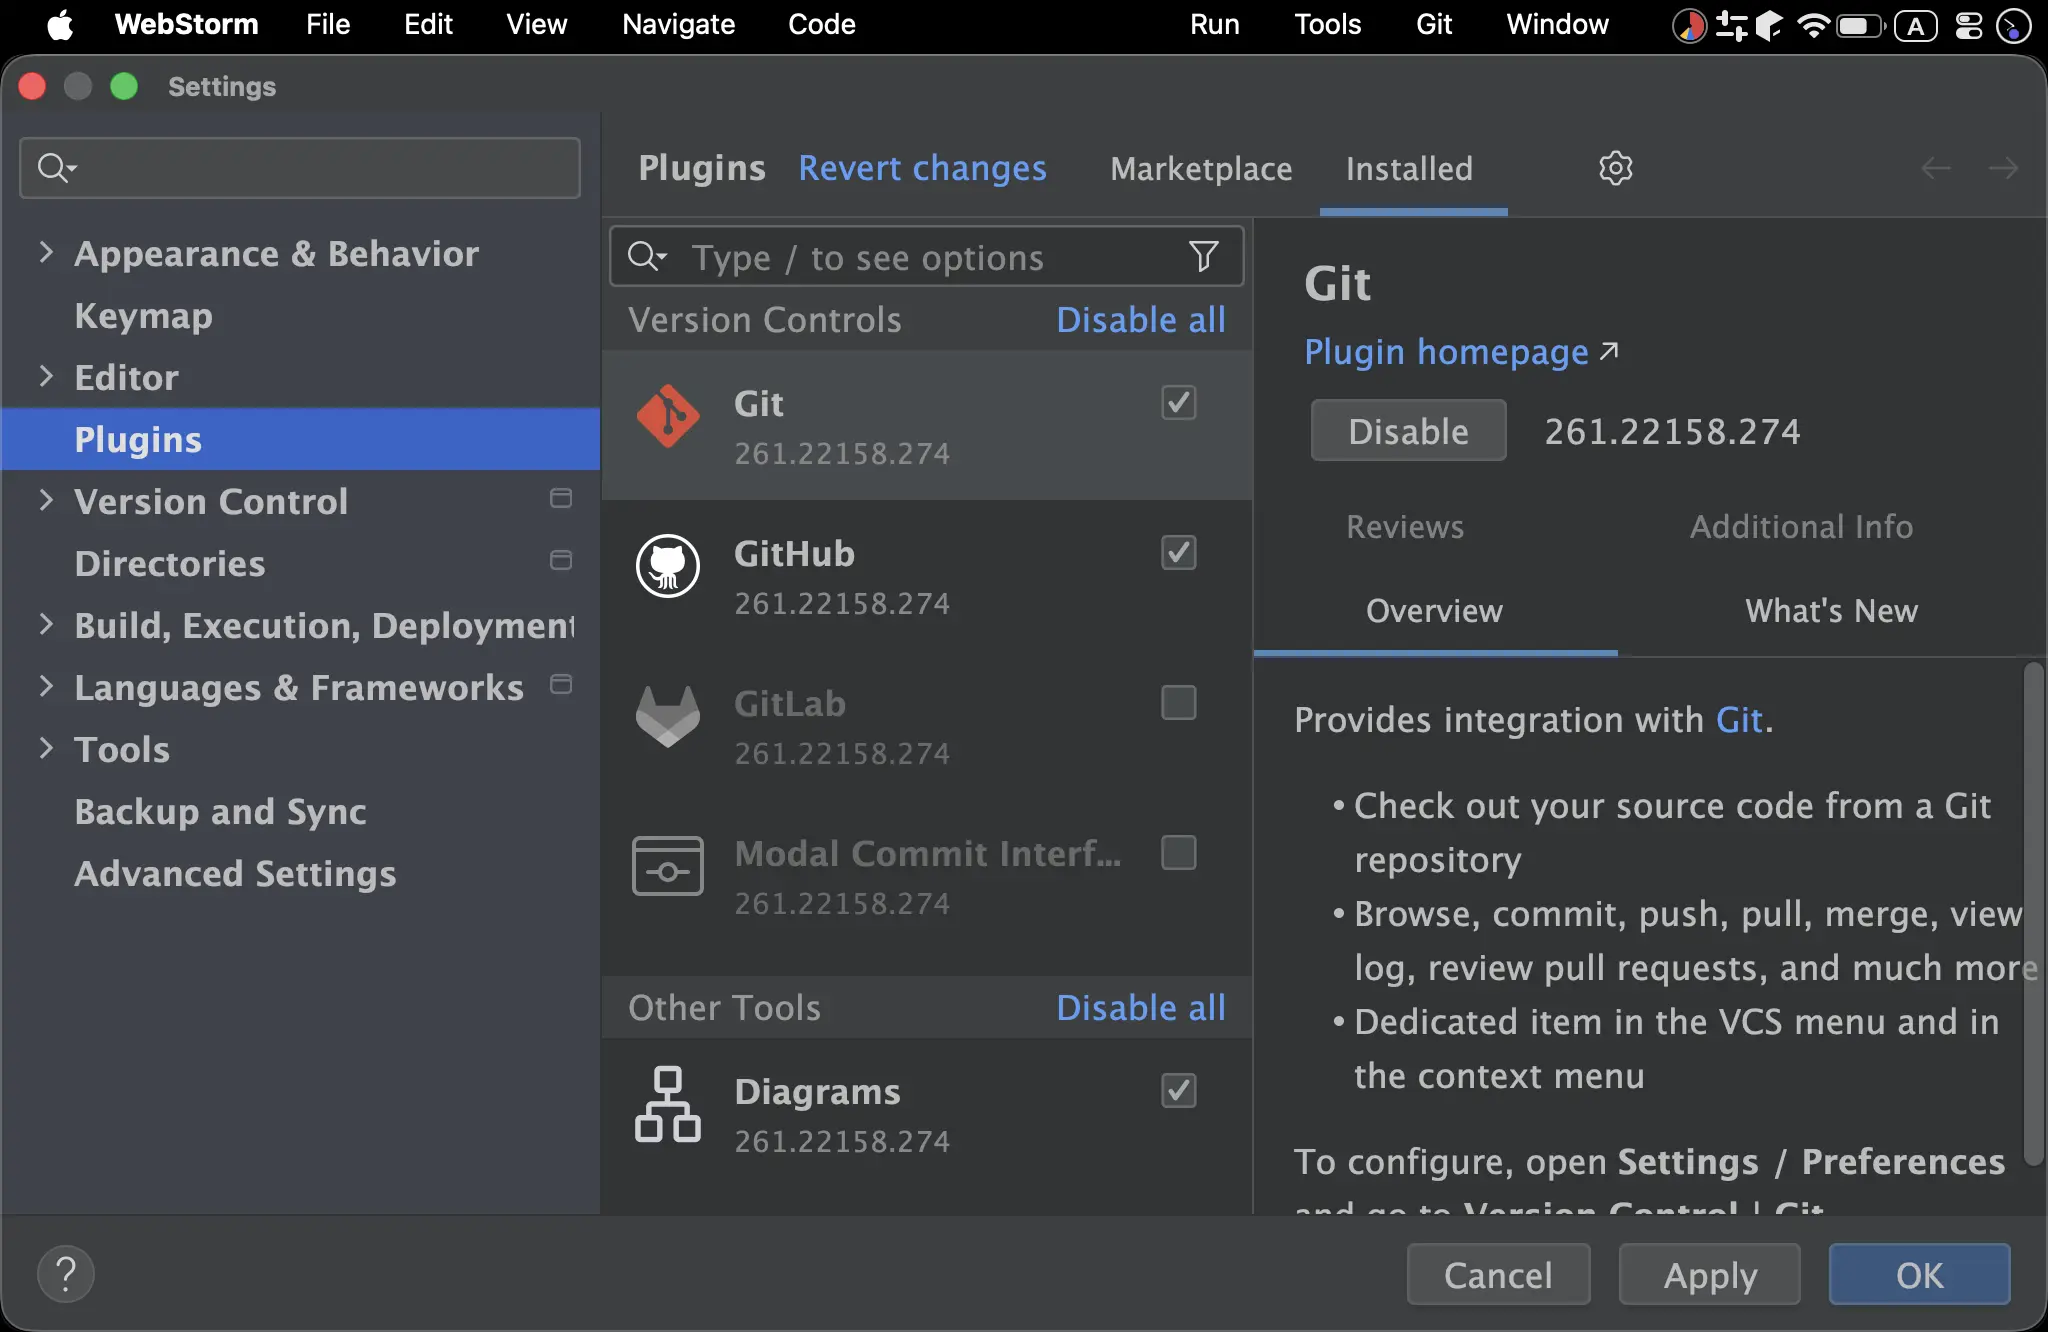Go forward with the right arrow
Screen dimensions: 2048x1332
[x=2003, y=168]
